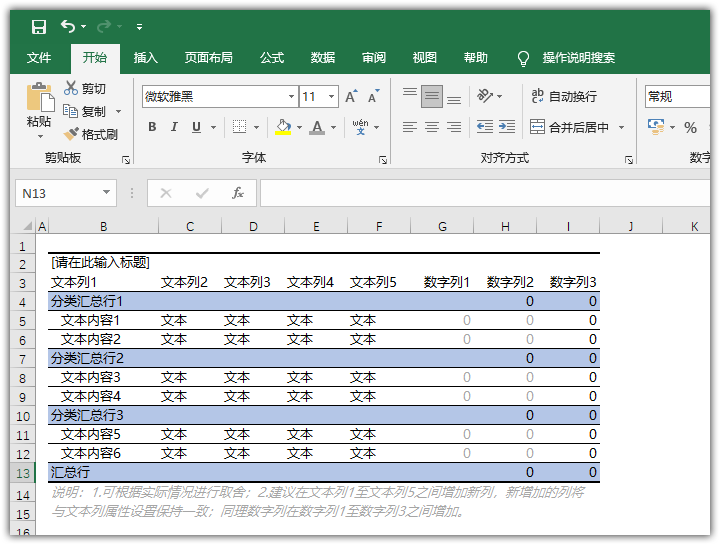Apply font color with the A icon
Viewport: 720px width, 545px height.
[x=317, y=127]
